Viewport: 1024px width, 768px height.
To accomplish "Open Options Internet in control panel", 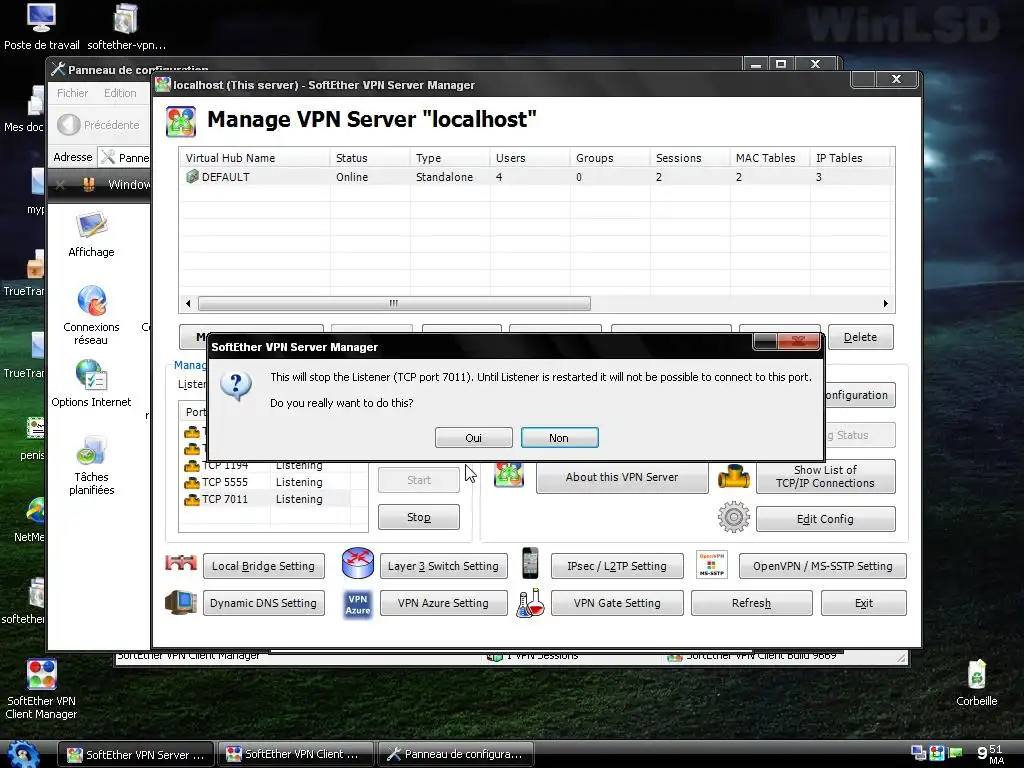I will (x=91, y=384).
